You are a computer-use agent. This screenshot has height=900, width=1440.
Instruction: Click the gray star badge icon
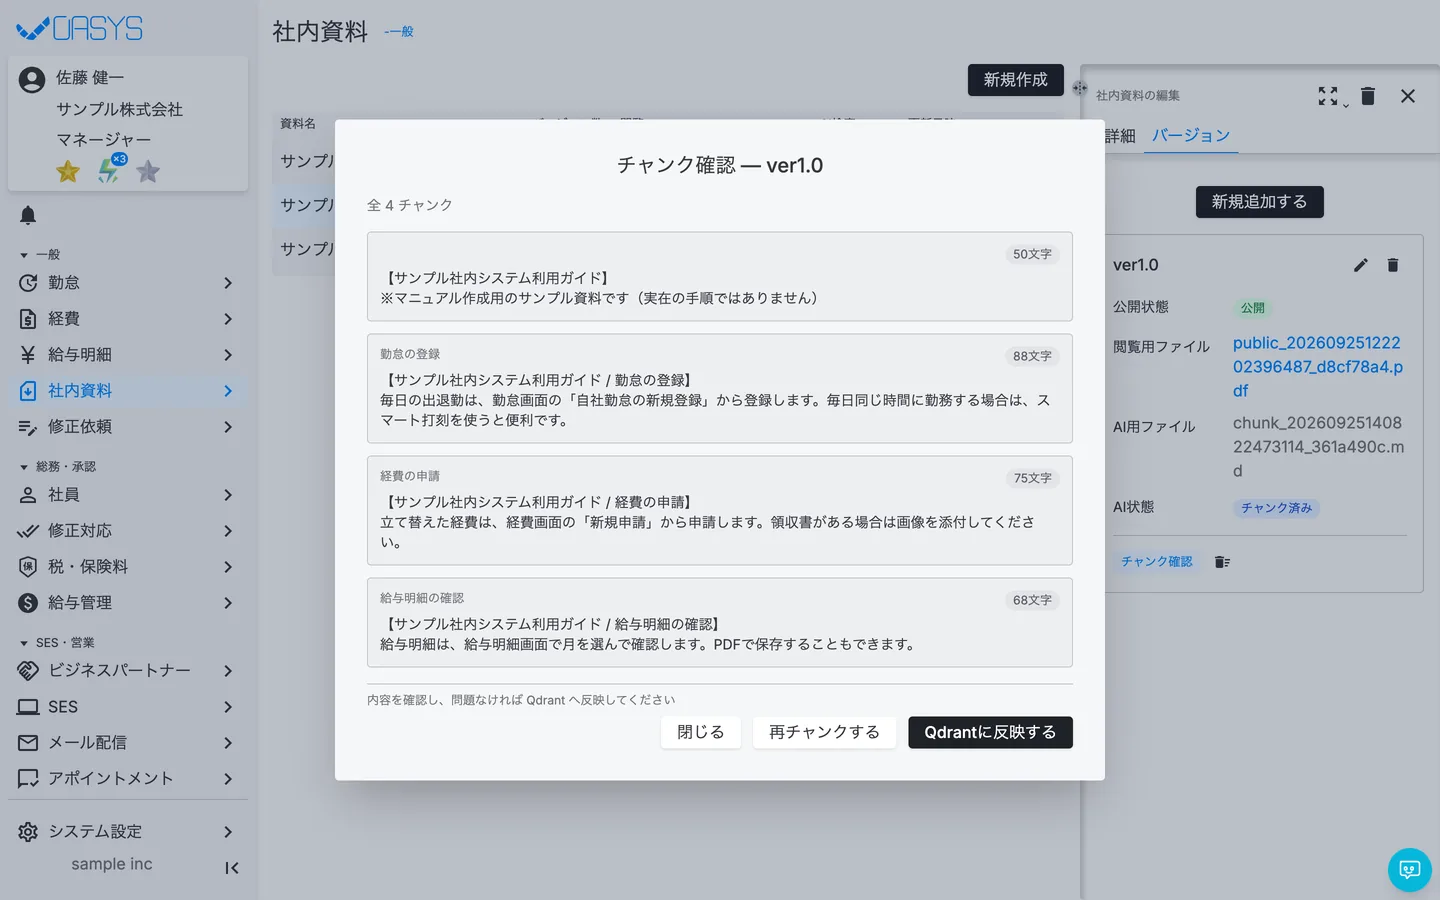click(148, 171)
